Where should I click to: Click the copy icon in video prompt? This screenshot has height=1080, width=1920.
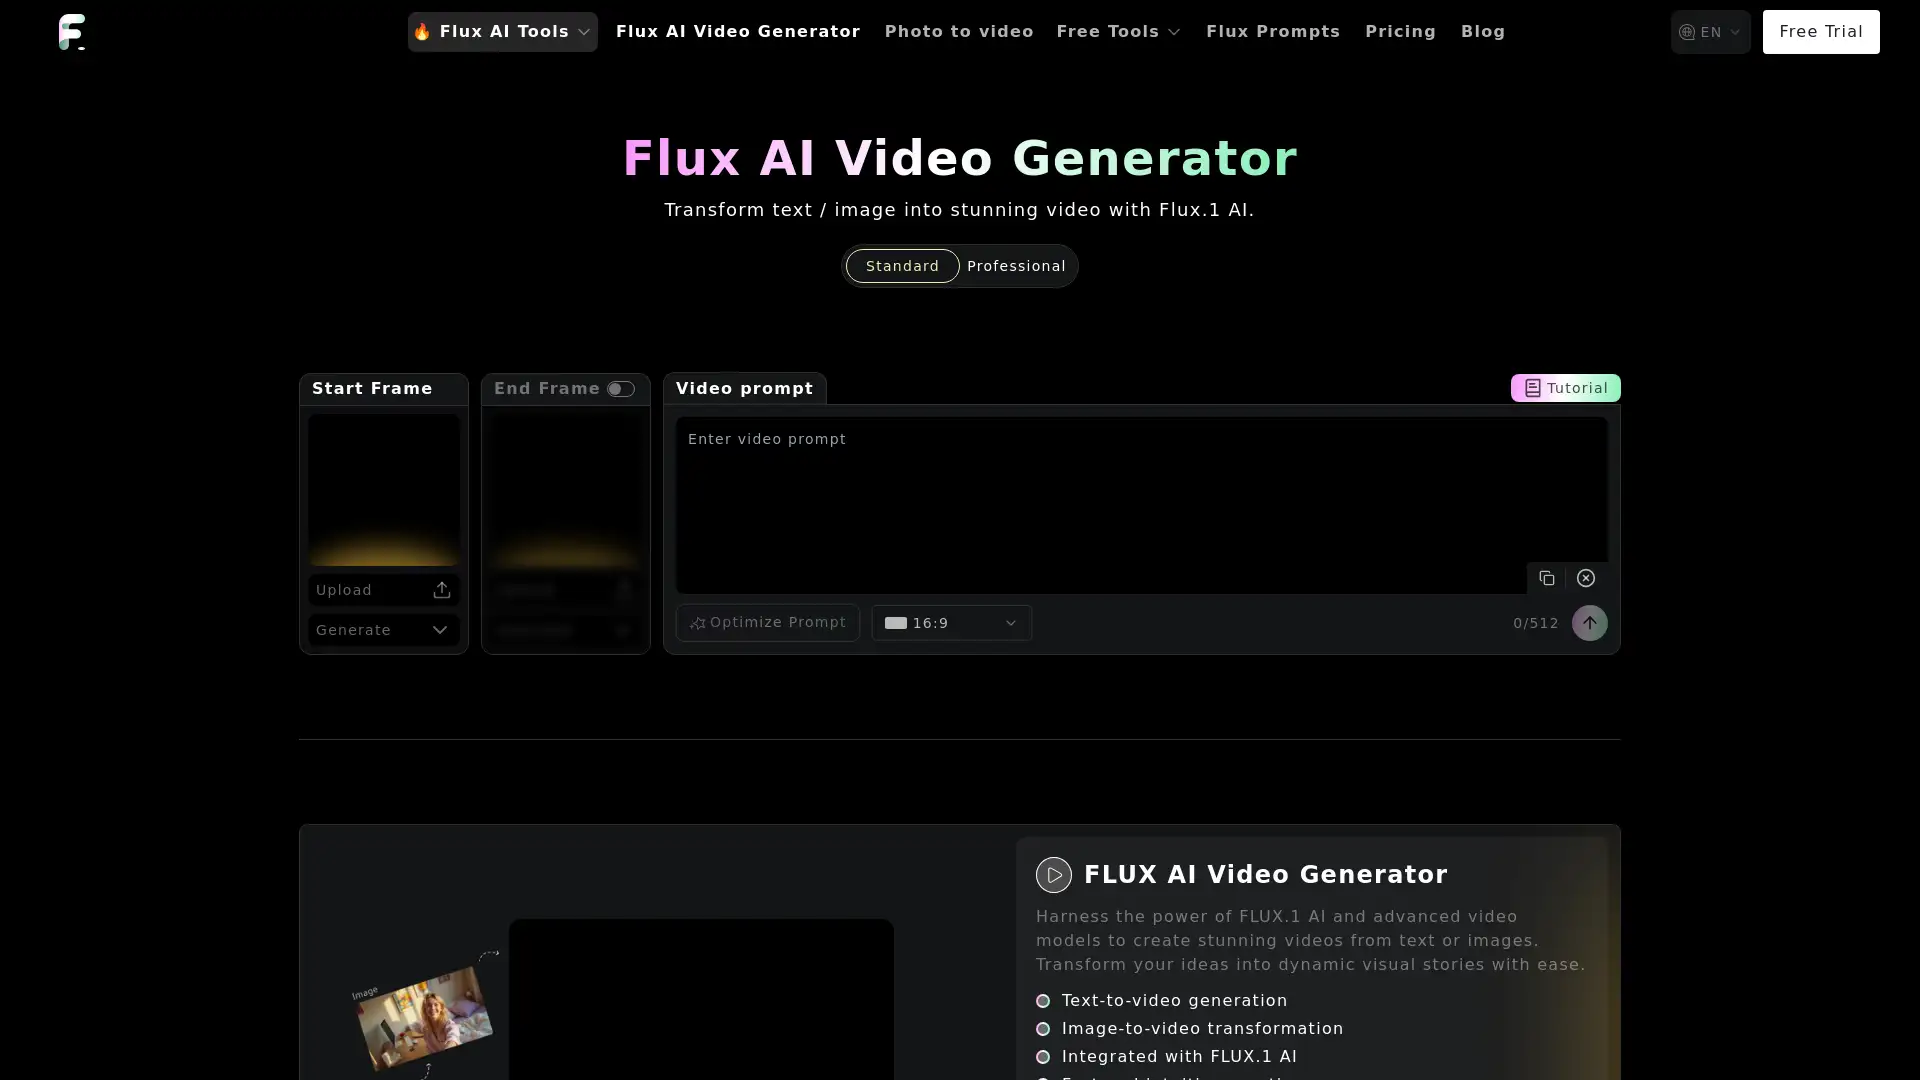coord(1547,578)
